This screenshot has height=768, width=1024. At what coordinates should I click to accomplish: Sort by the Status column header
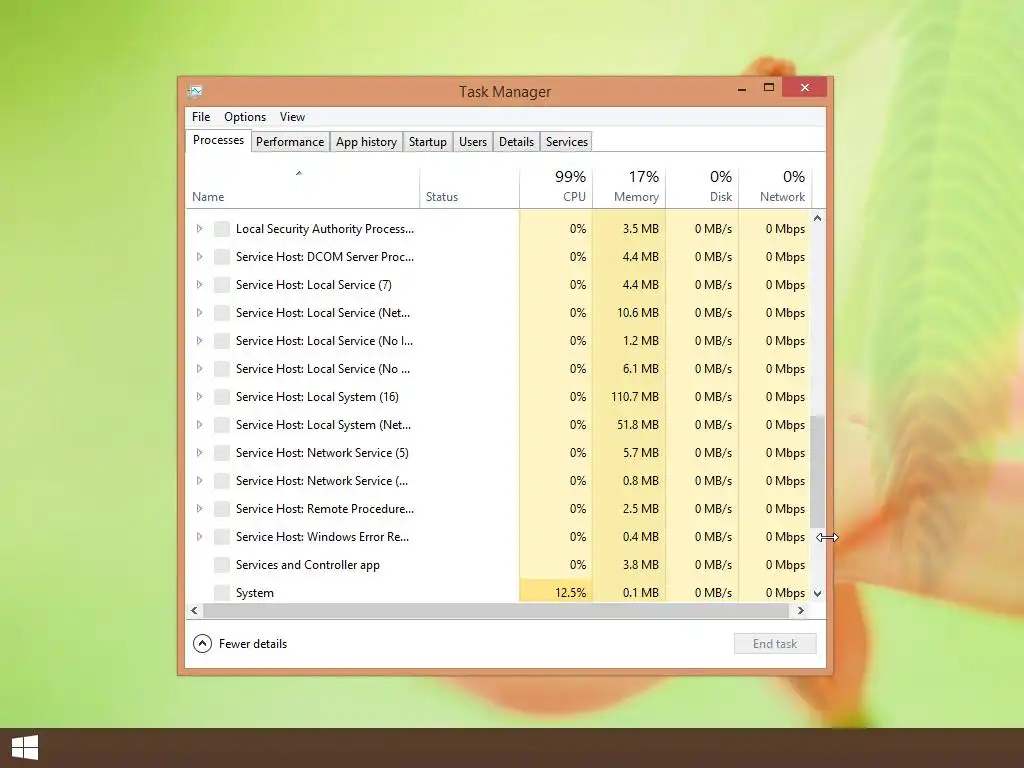470,187
